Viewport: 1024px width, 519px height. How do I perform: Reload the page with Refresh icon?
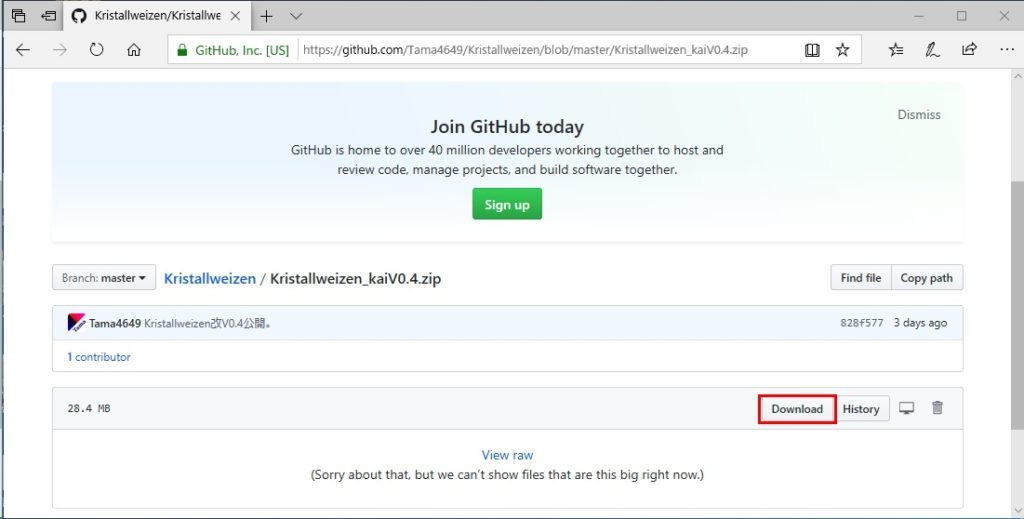[97, 50]
